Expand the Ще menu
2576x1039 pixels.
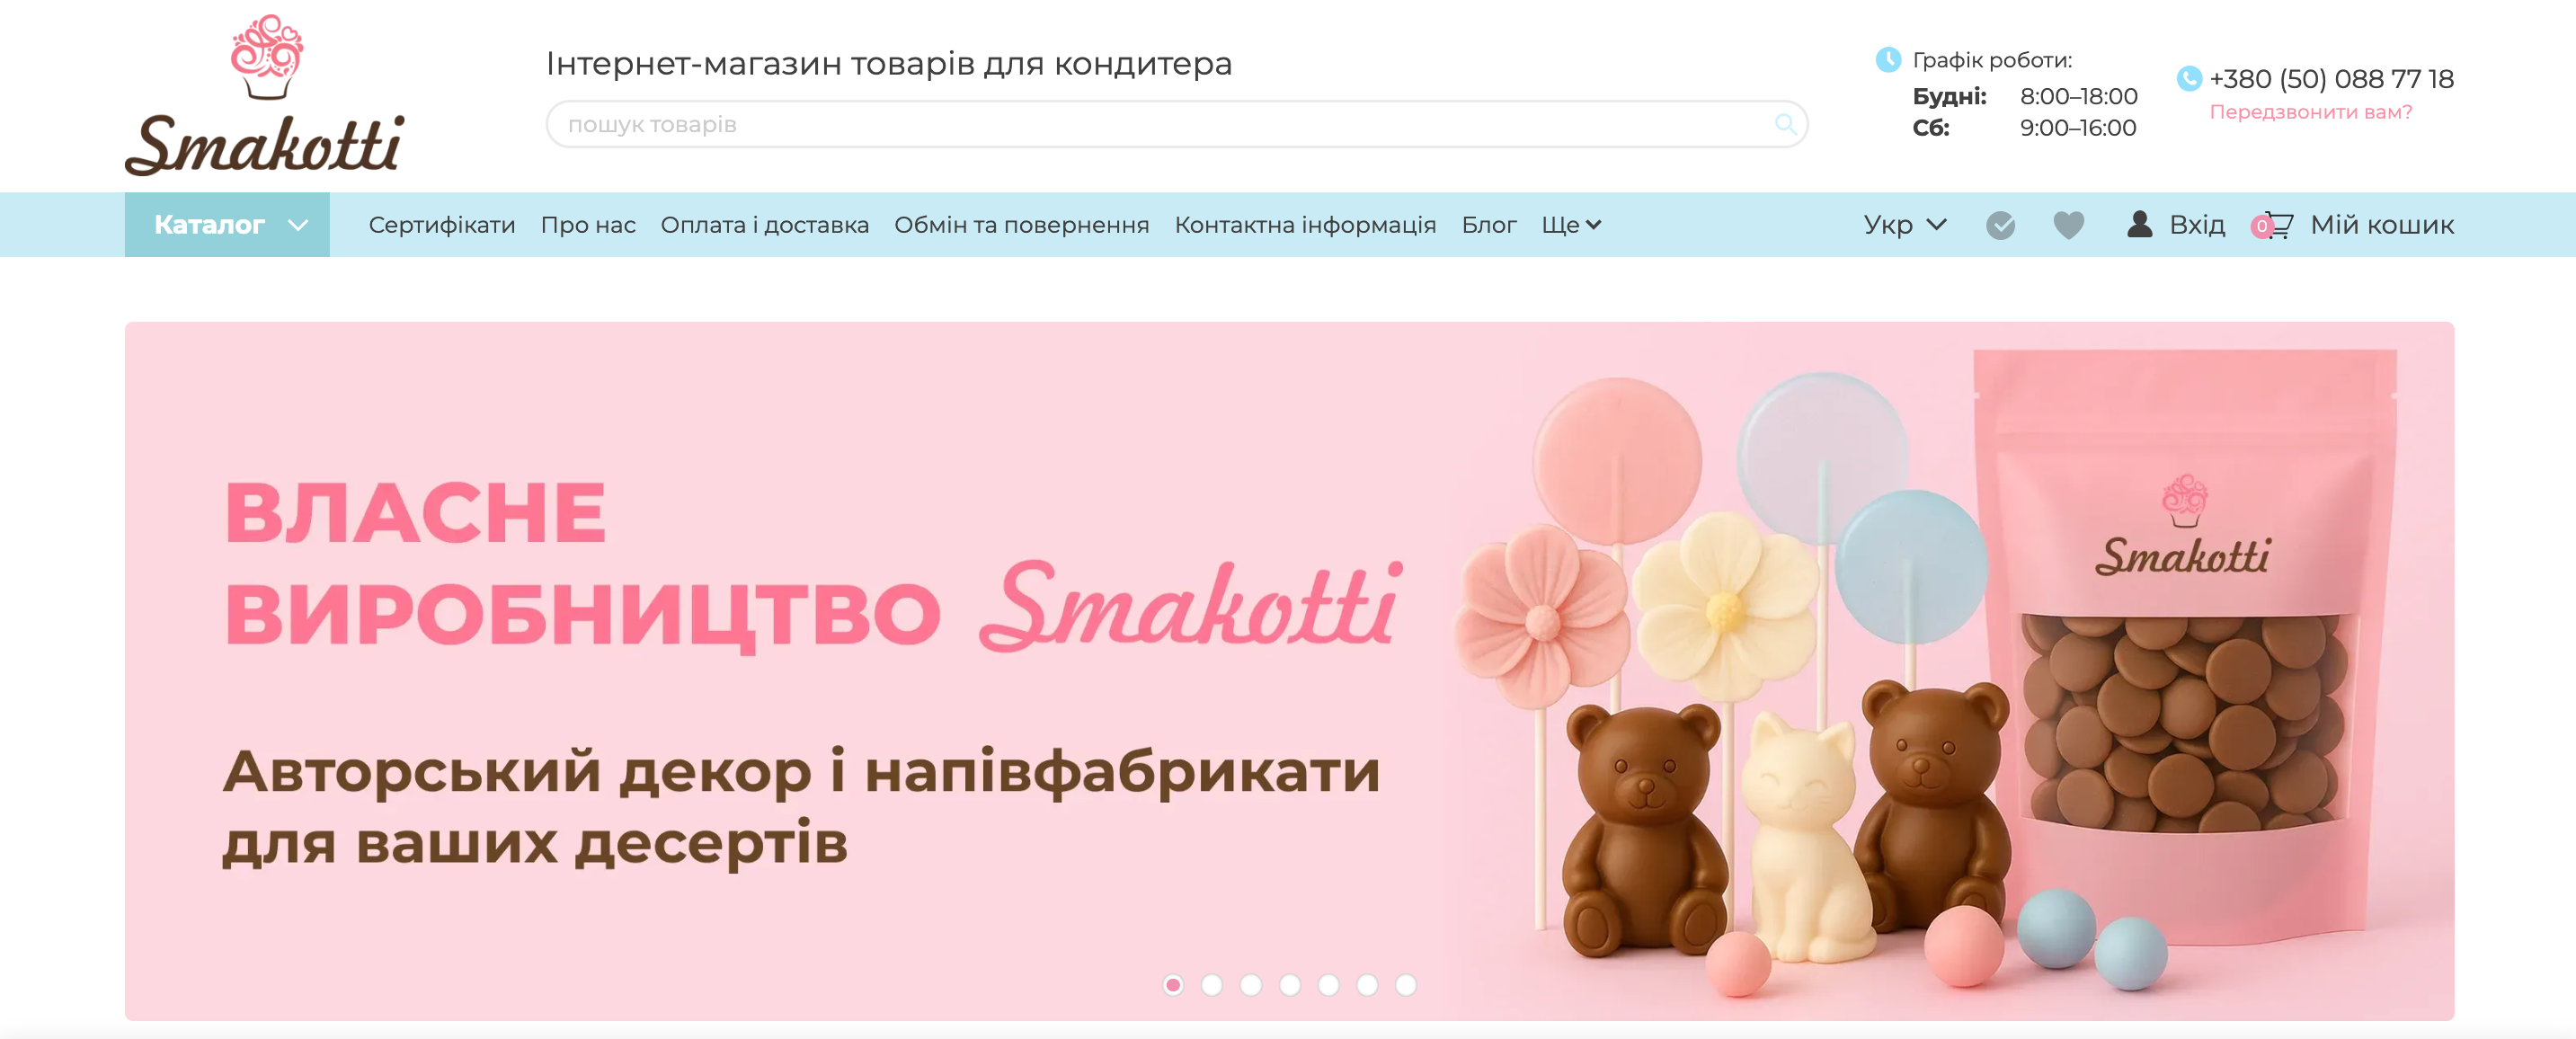(x=1571, y=225)
